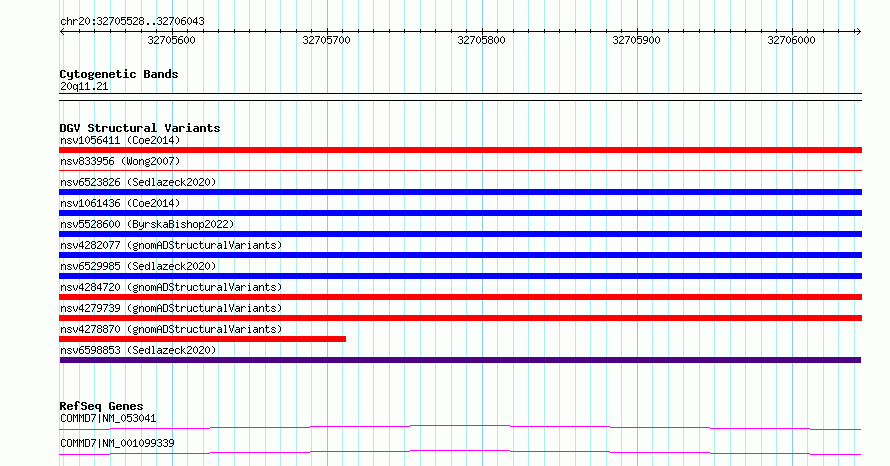This screenshot has height=466, width=890.
Task: Click the 20q11.21 band label
Action: coord(84,86)
